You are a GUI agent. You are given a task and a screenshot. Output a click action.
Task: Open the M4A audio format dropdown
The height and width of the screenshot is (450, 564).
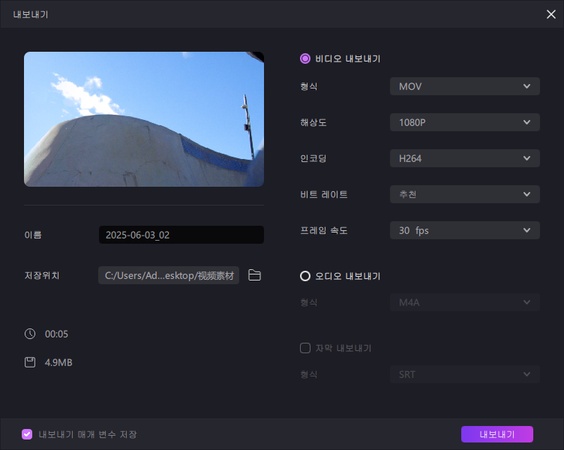click(x=464, y=303)
